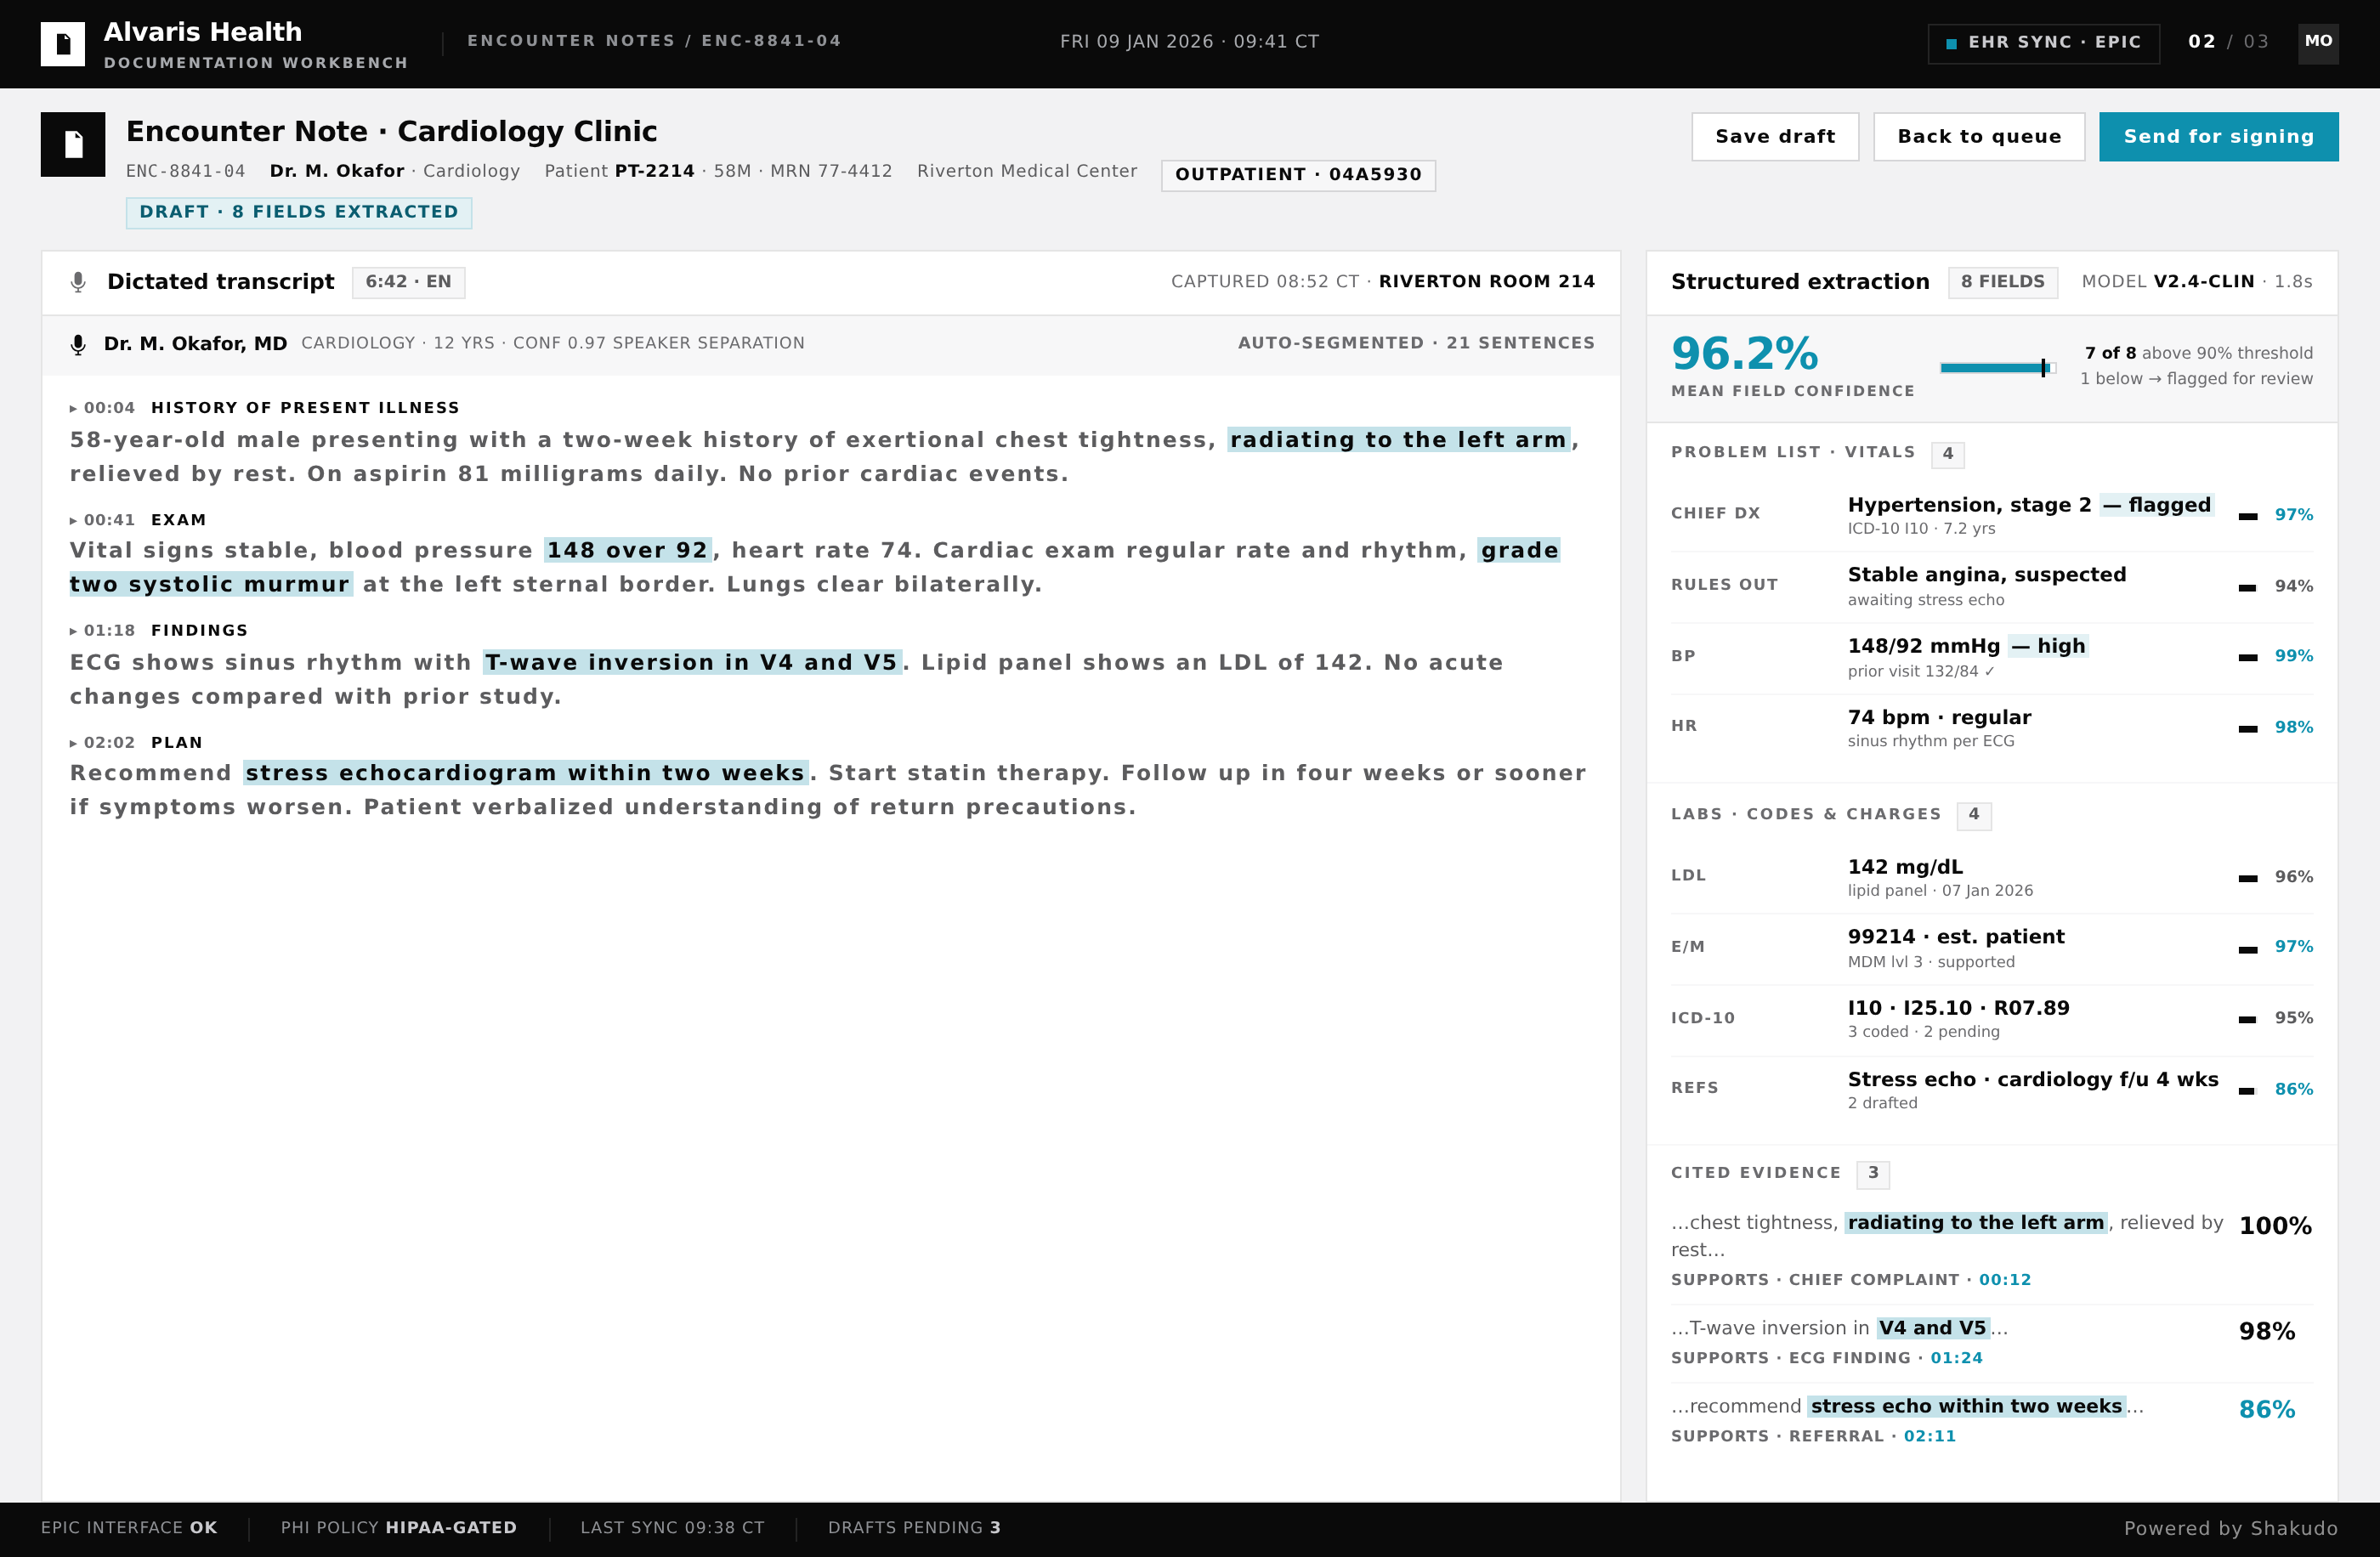Select highlighted phrase T-wave inversion in V4 and V5
The width and height of the screenshot is (2380, 1557).
tap(691, 662)
